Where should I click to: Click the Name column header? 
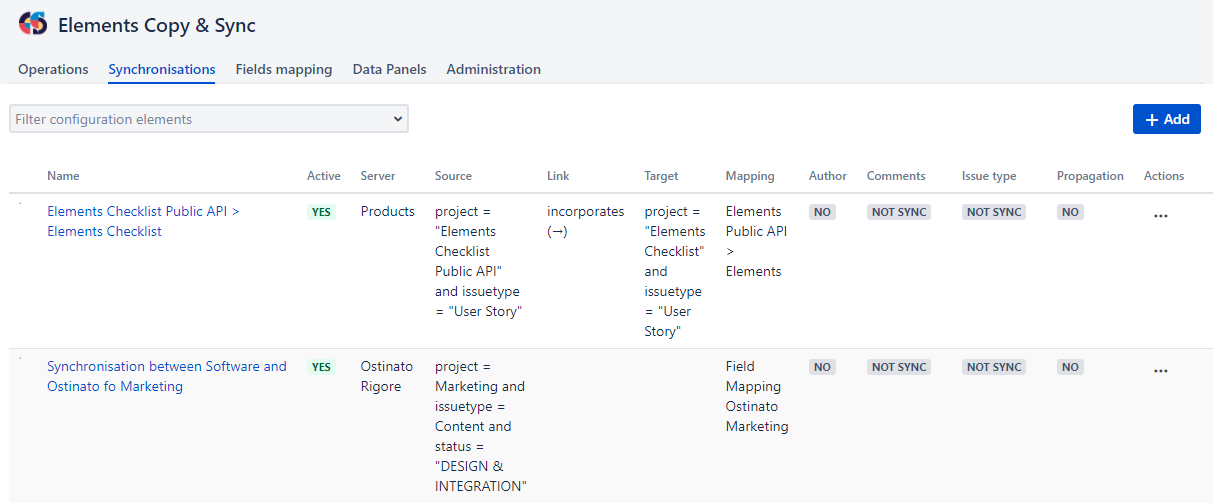[x=63, y=176]
